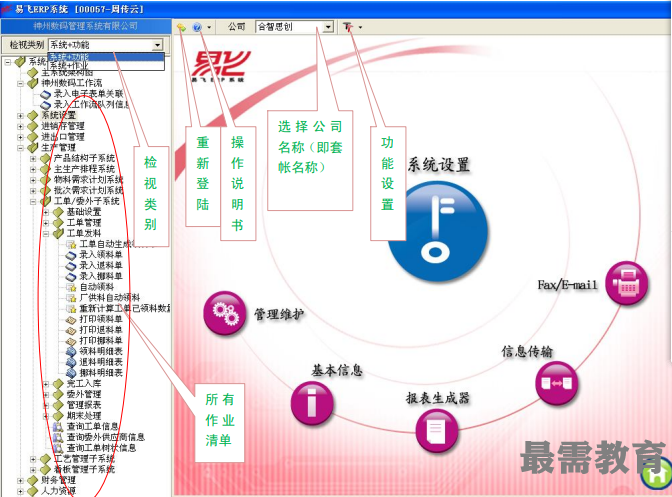Click the 查询工单树状信息 query icon
Image resolution: width=672 pixels, height=497 pixels.
(x=58, y=448)
